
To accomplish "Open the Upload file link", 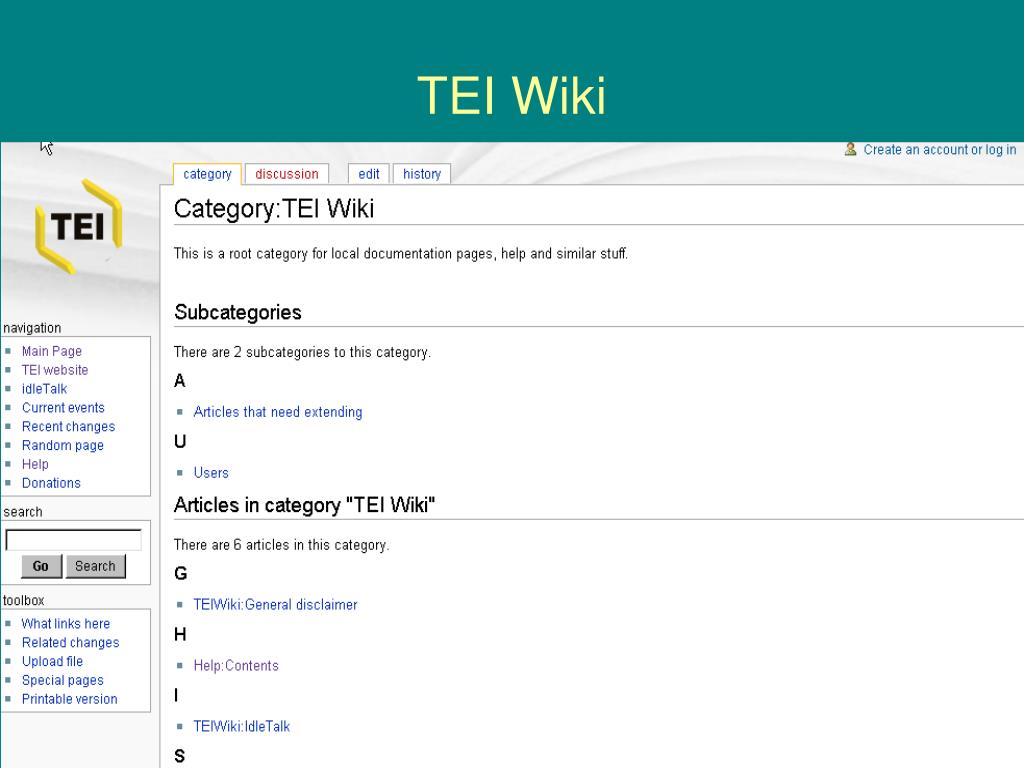I will 52,662.
